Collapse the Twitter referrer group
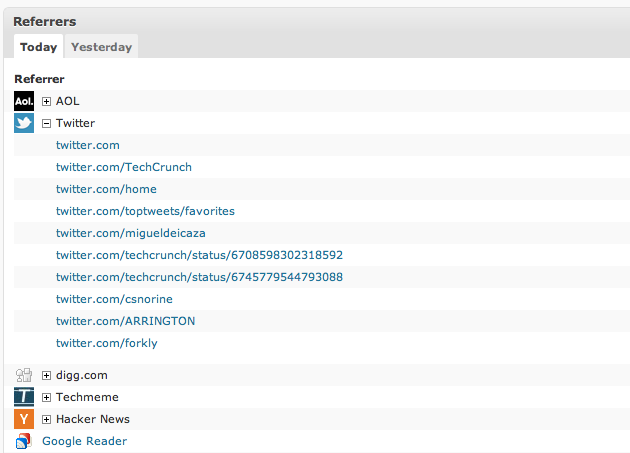This screenshot has height=453, width=630. pyautogui.click(x=46, y=123)
